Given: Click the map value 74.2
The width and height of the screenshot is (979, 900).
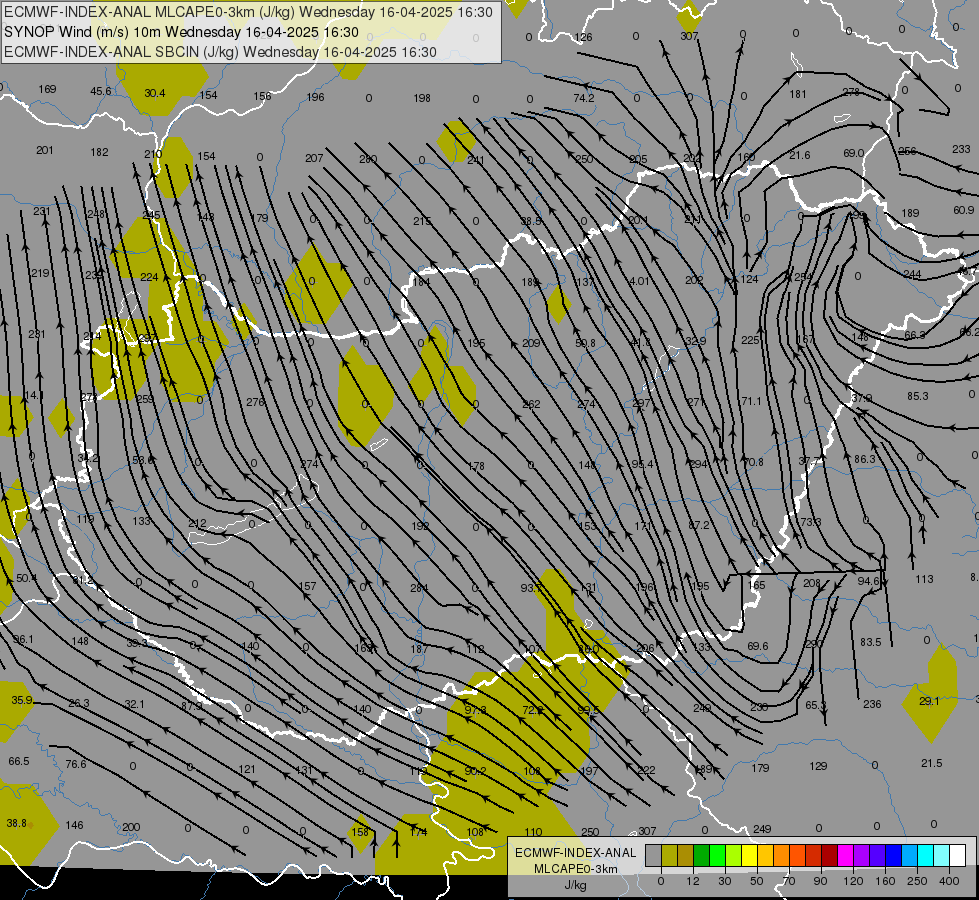Looking at the screenshot, I should point(584,98).
